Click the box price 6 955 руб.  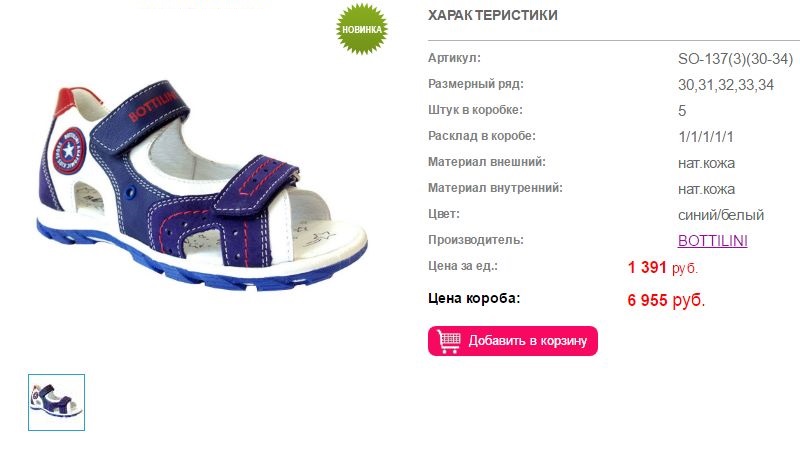click(x=666, y=300)
